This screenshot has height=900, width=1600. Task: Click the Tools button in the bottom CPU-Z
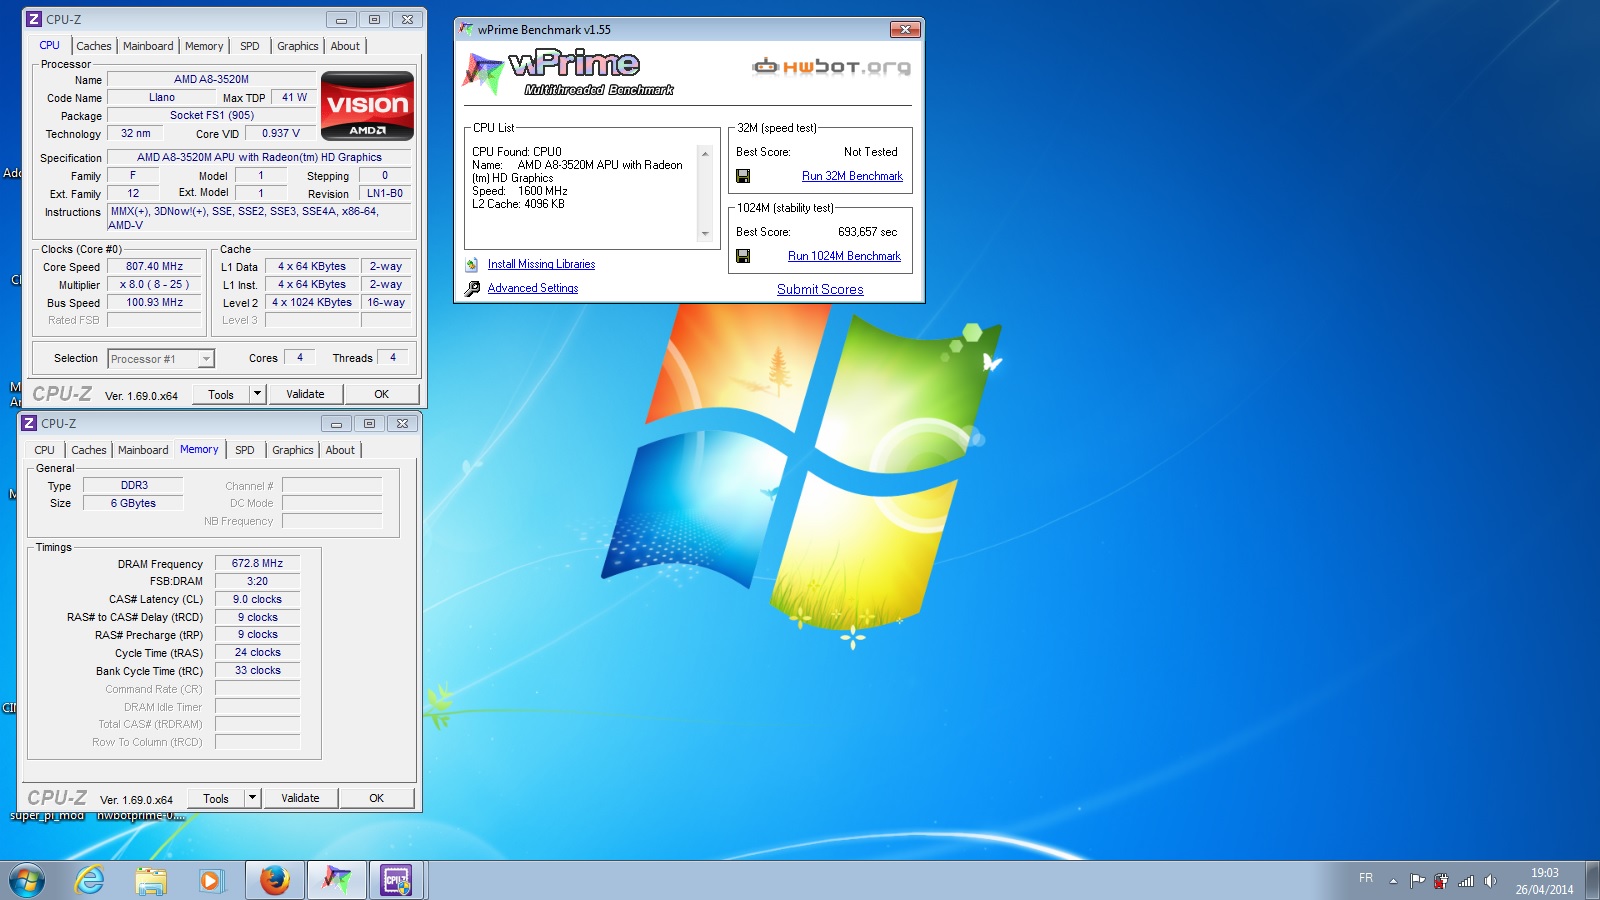click(x=216, y=798)
